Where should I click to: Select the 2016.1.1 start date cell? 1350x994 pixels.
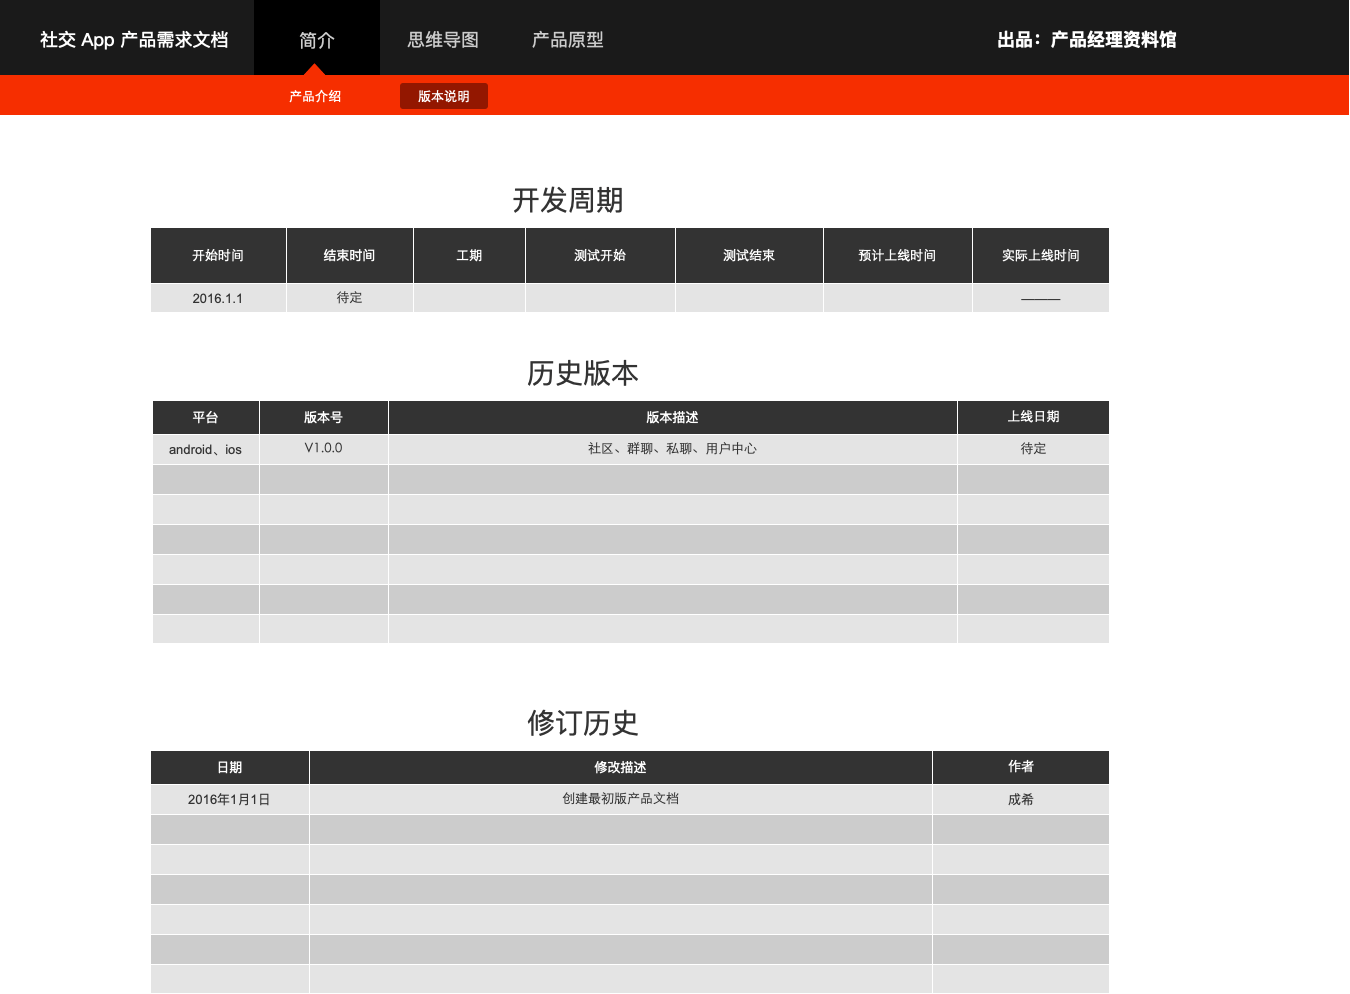[218, 298]
